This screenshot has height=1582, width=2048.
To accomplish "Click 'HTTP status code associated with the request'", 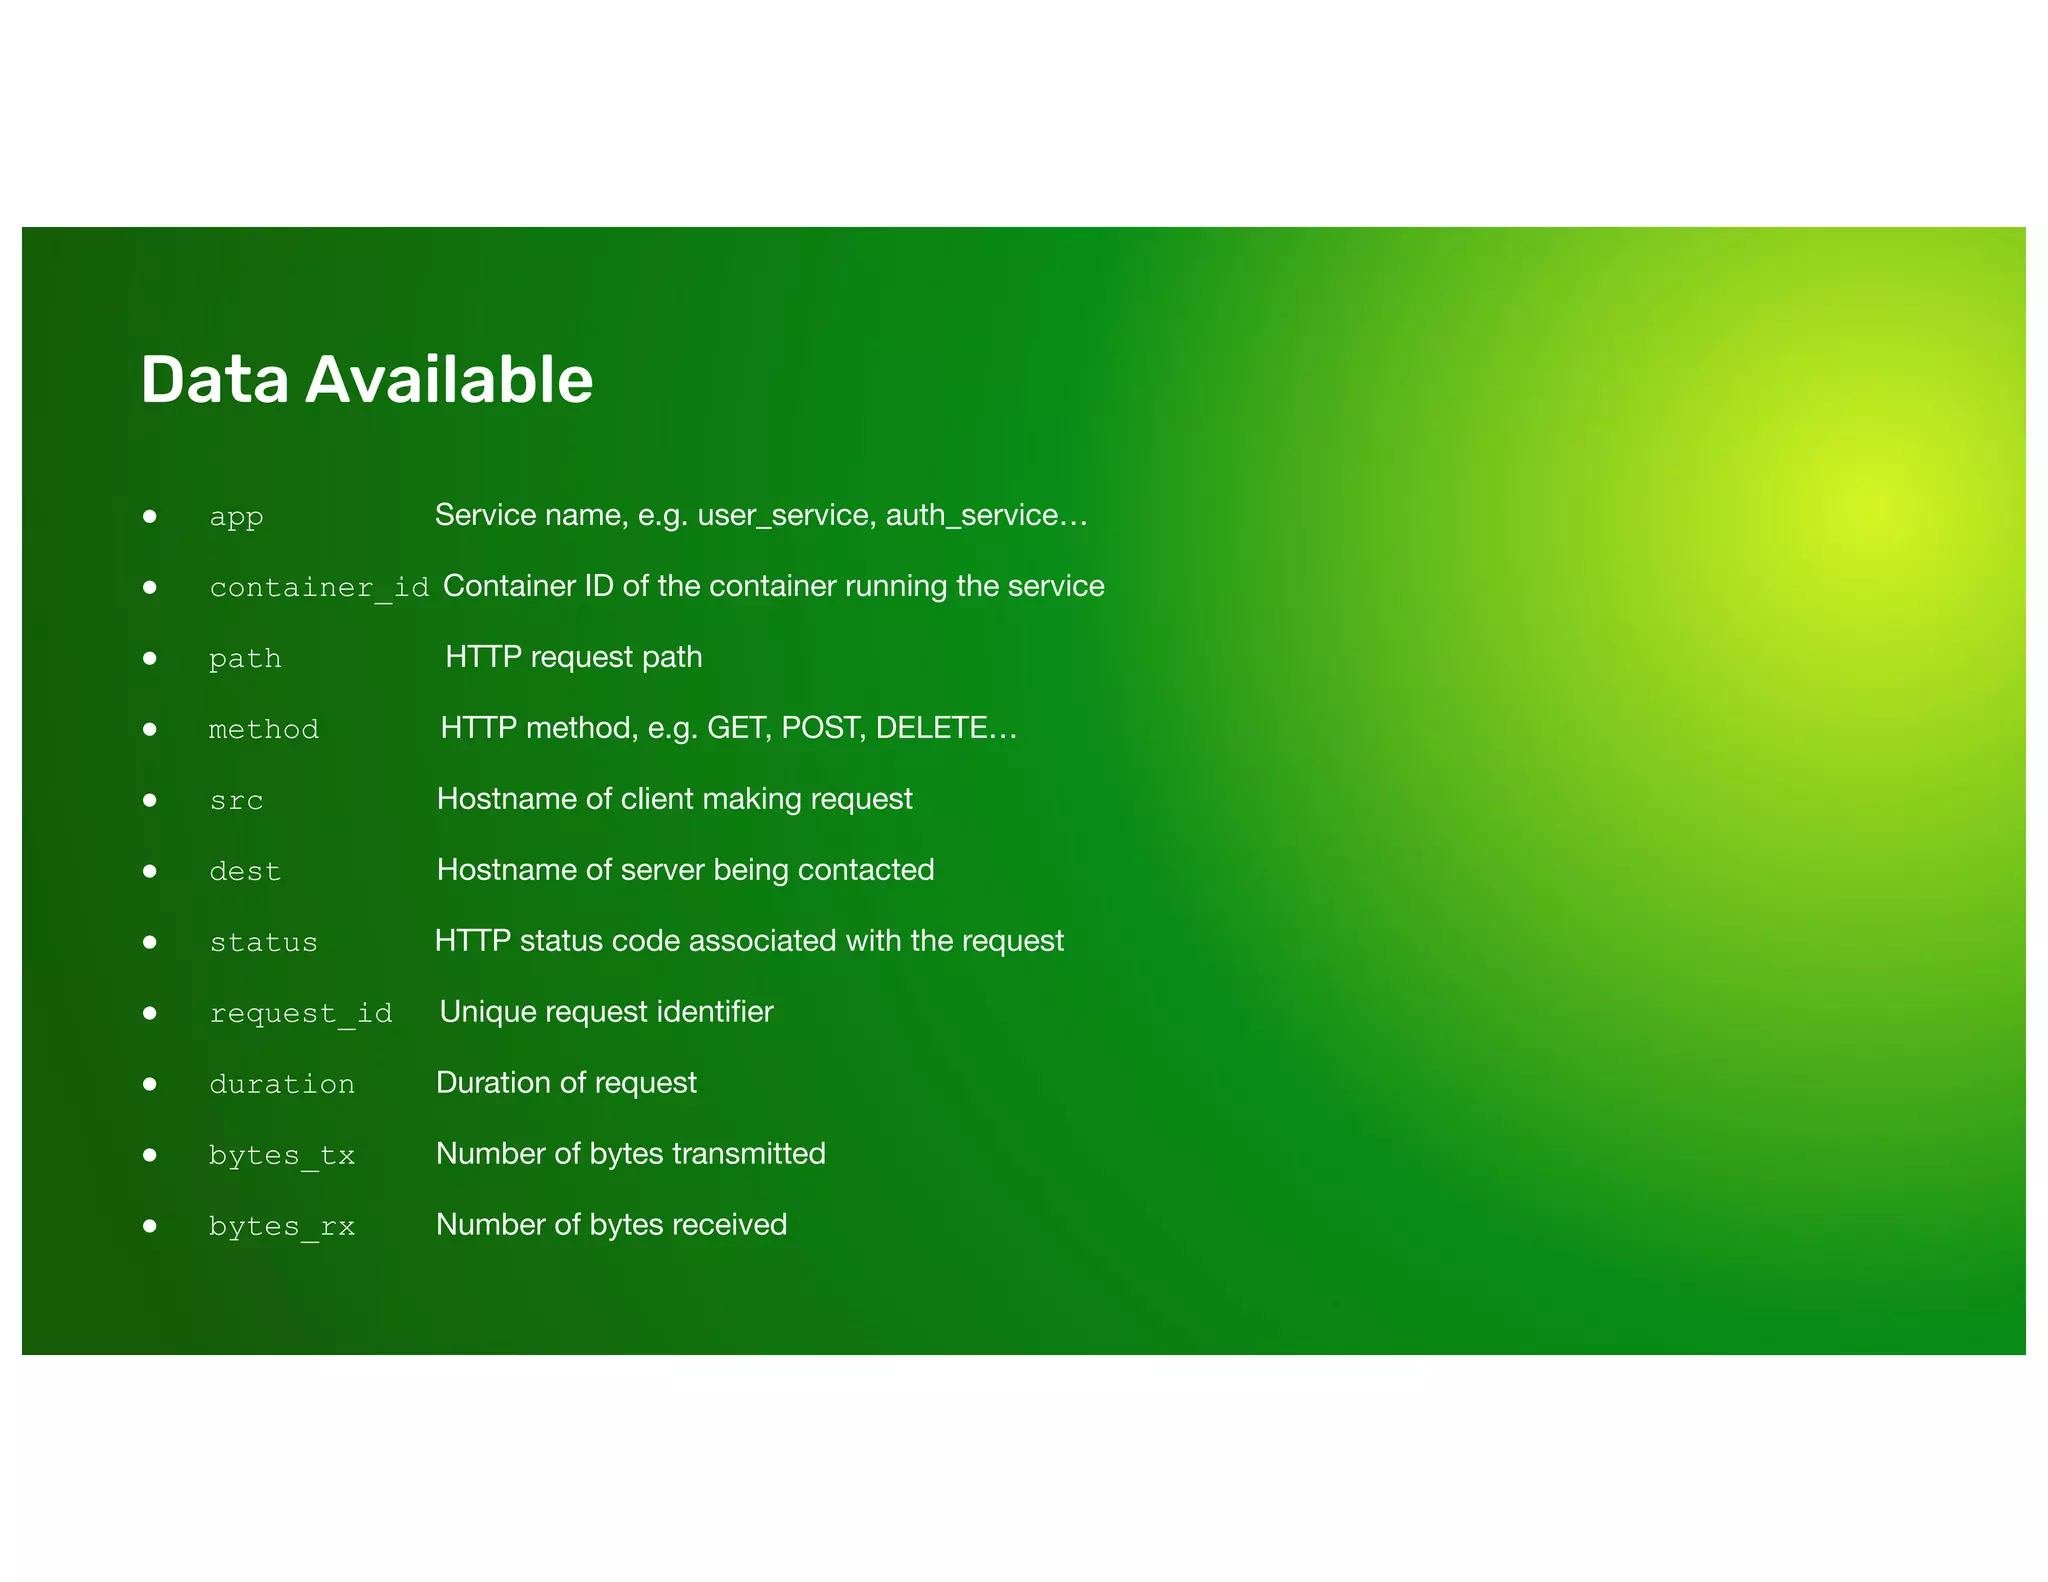I will 749,941.
